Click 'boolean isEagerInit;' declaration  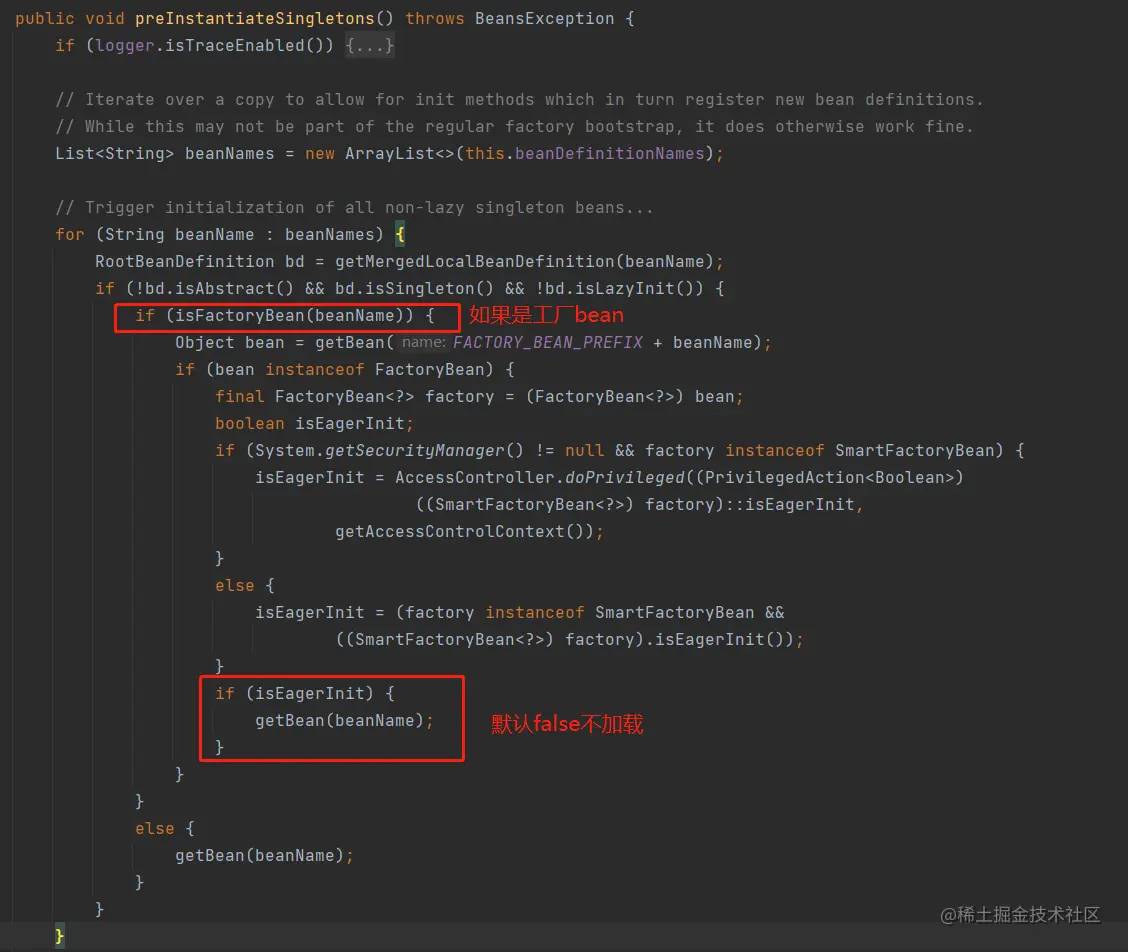314,423
